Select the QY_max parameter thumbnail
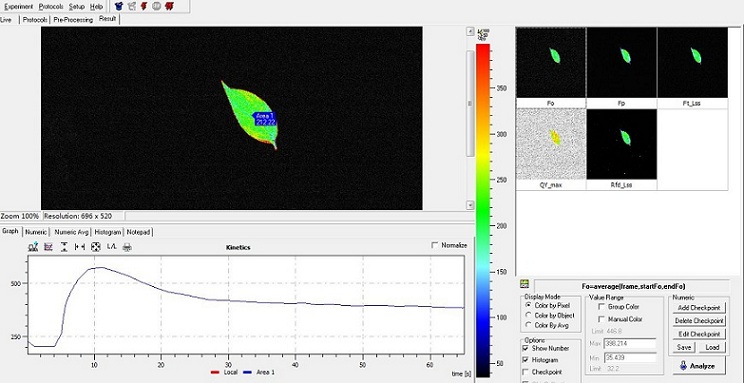Screen dimensions: 744x383 point(551,149)
